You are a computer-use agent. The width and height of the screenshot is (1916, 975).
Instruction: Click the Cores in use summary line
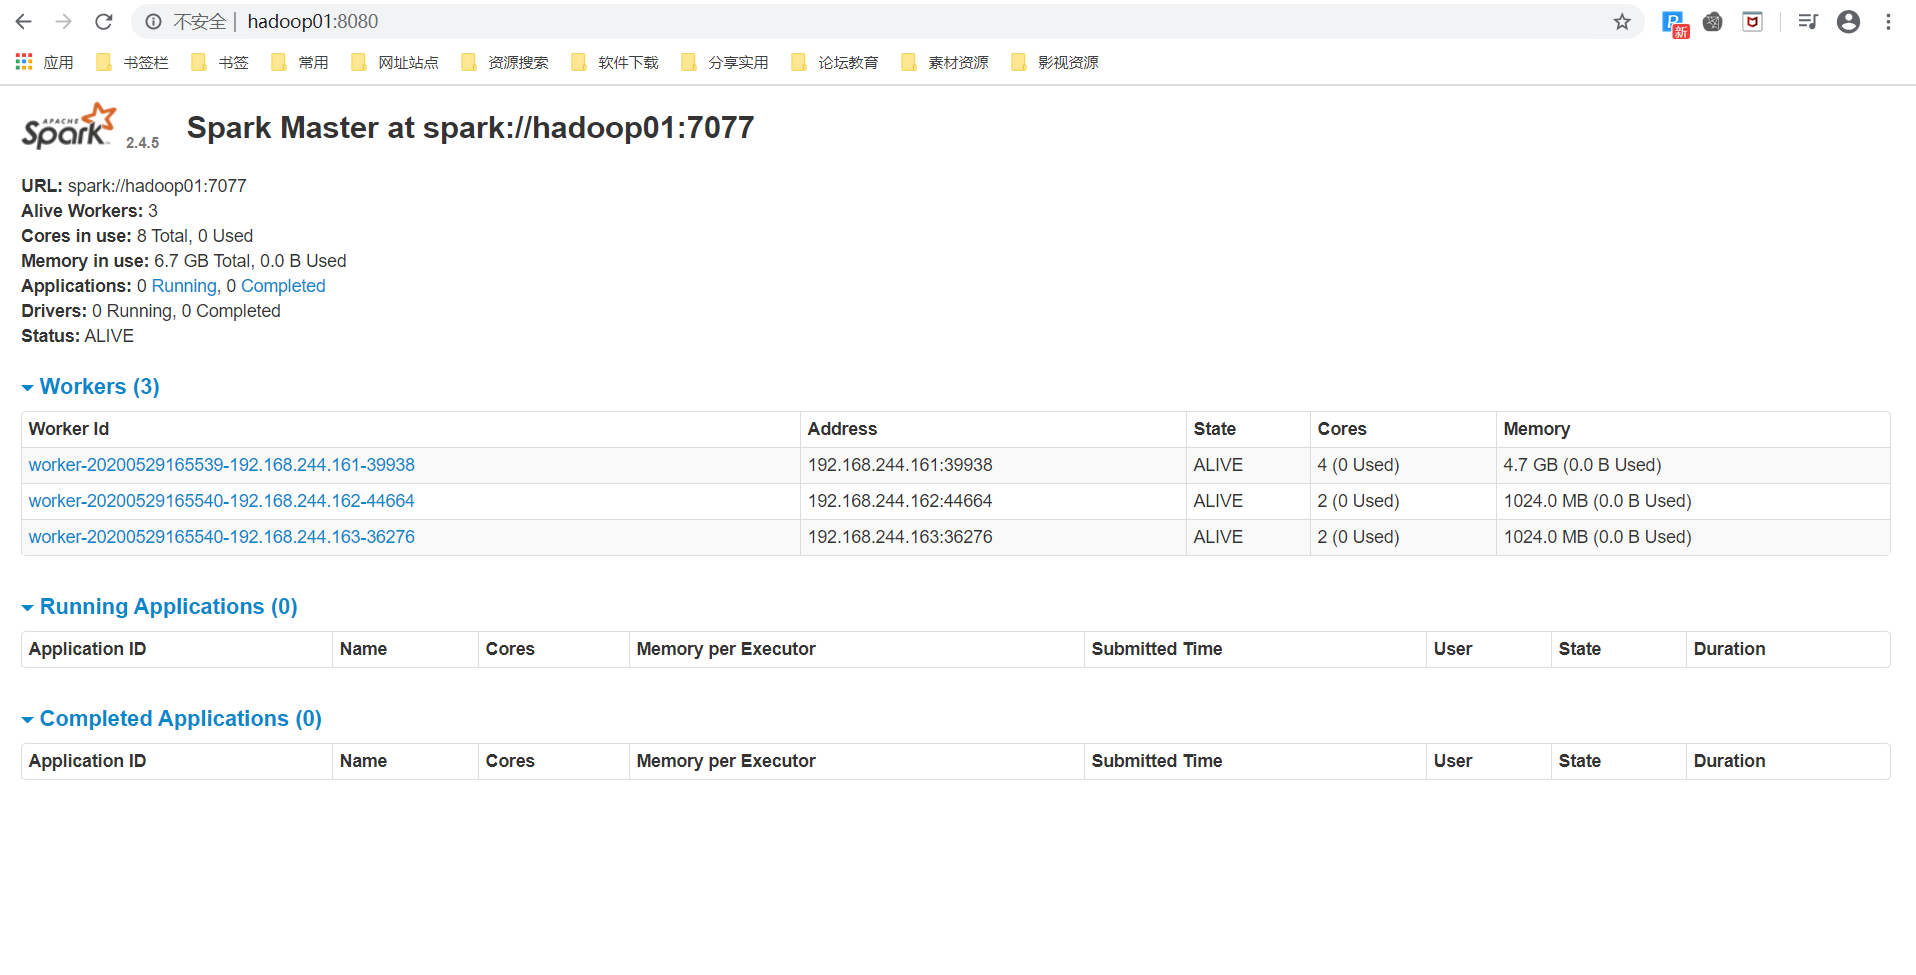coord(137,236)
